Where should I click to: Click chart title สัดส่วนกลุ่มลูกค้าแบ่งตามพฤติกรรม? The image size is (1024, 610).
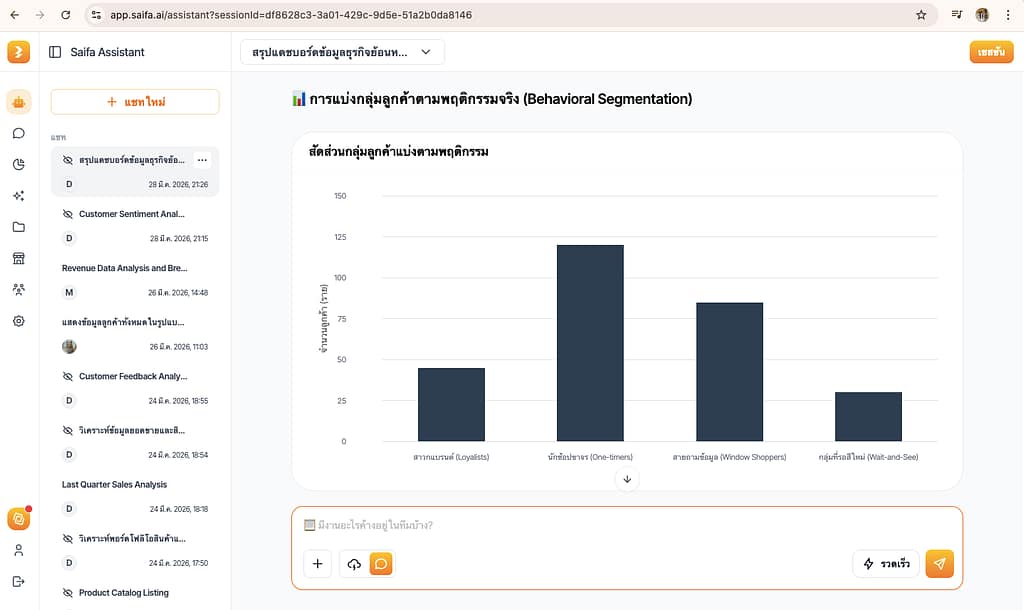pyautogui.click(x=398, y=152)
